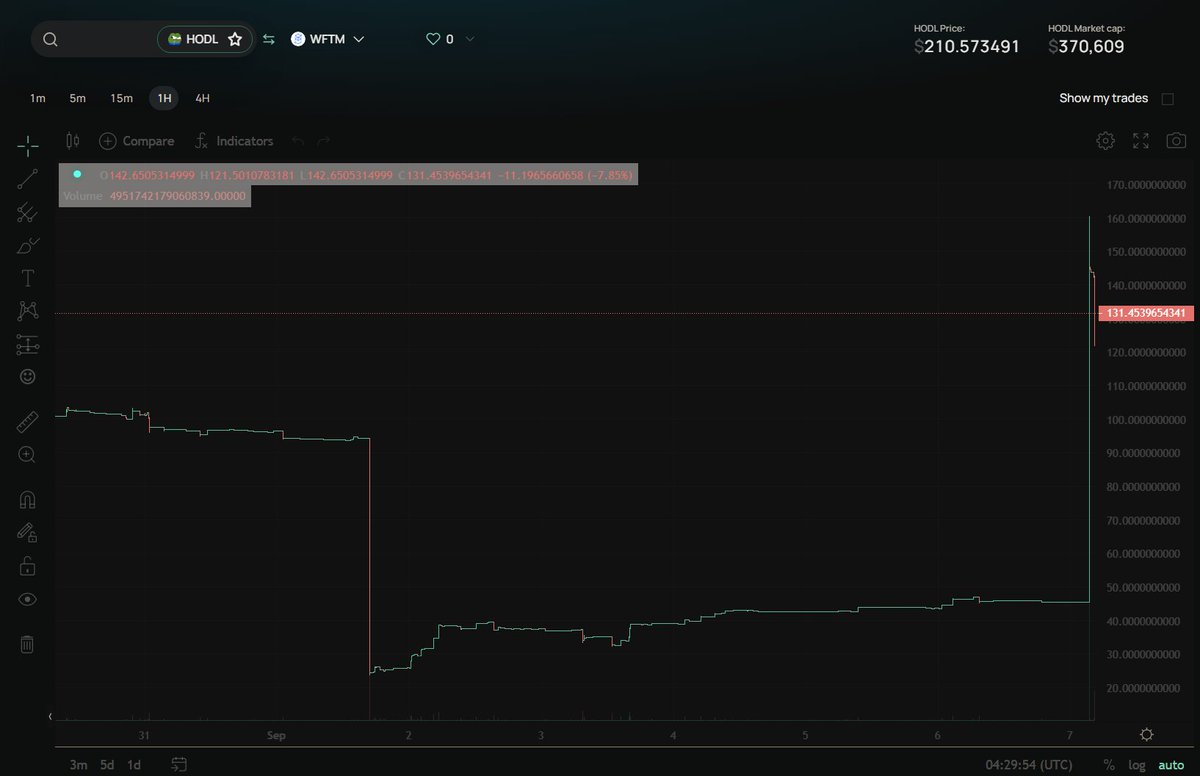Select the 1H timeframe

(164, 98)
